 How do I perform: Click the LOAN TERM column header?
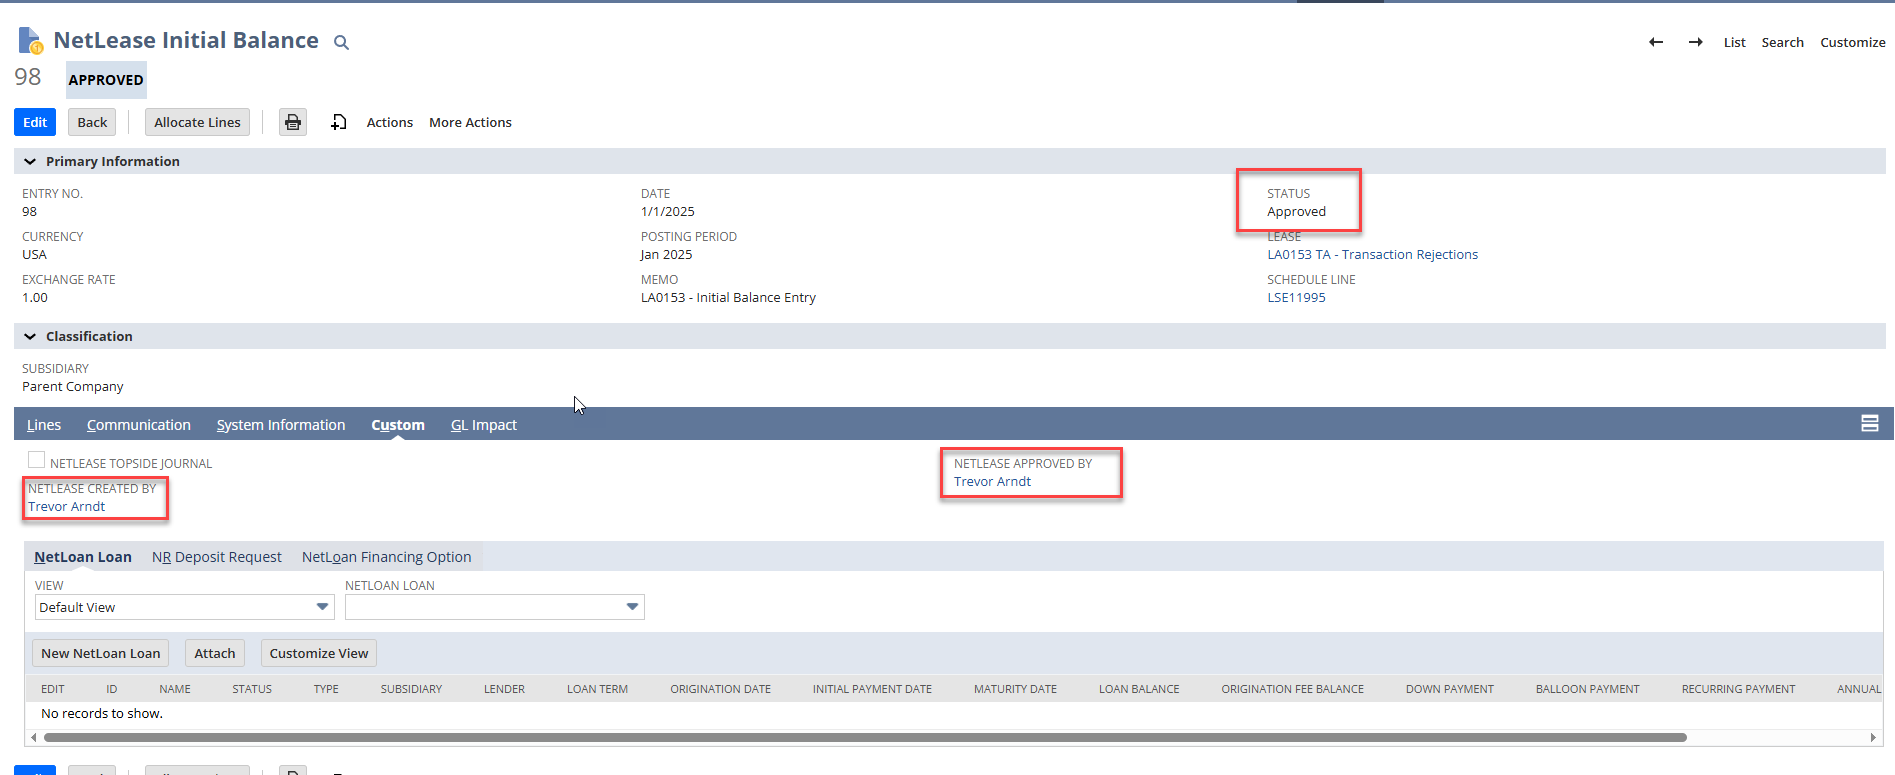click(x=597, y=689)
